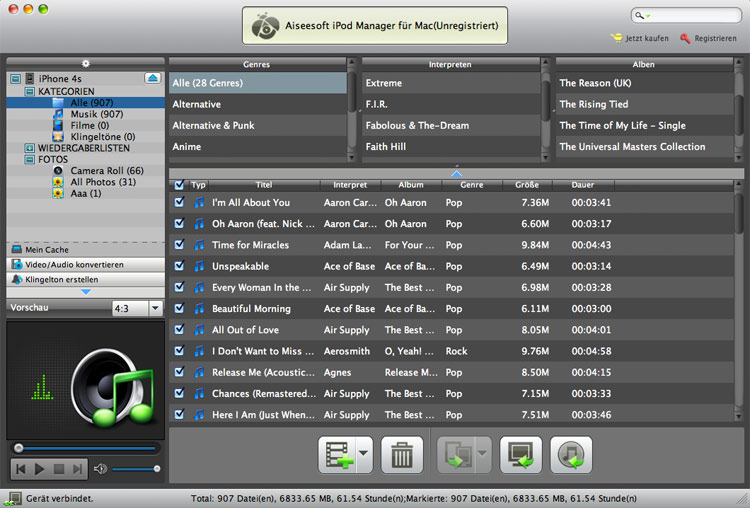Open the 4:3 aspect ratio dropdown
This screenshot has height=508, width=750.
[155, 308]
